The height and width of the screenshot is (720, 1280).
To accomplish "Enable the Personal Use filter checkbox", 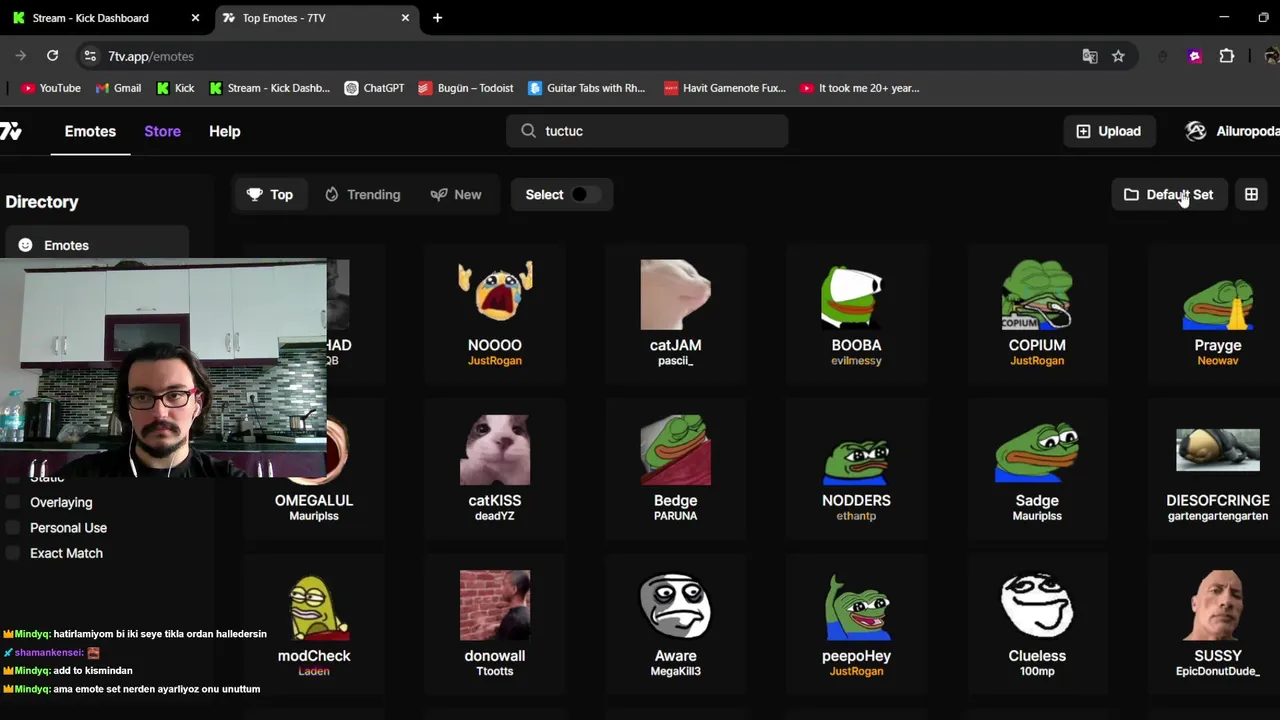I will pyautogui.click(x=13, y=527).
